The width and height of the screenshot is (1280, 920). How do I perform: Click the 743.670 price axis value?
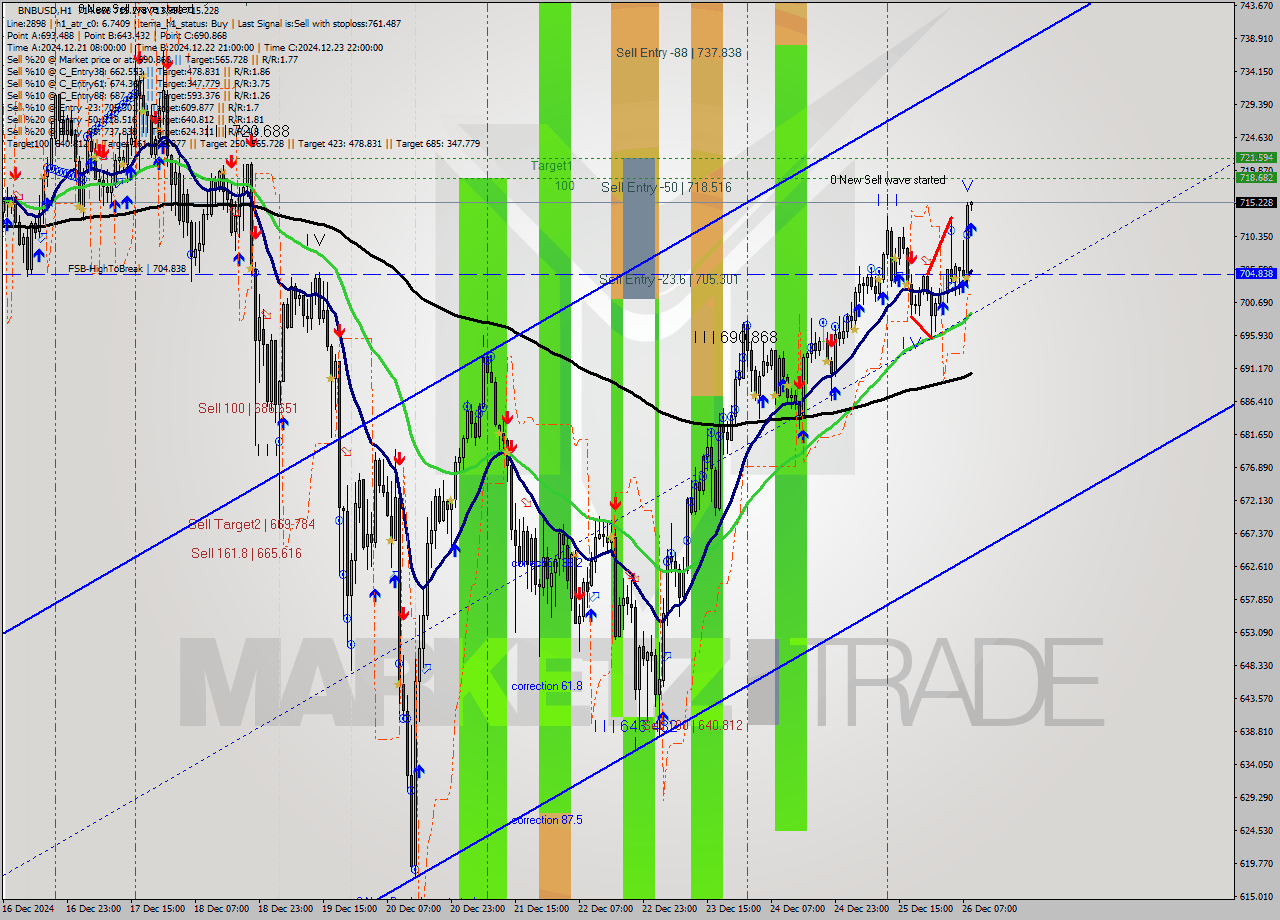[1256, 6]
